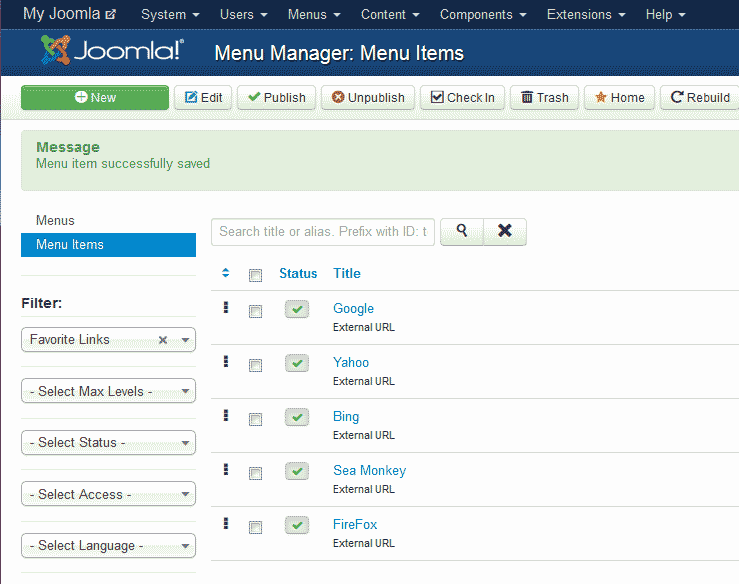Click the Joomla! logo
Screen dimensions: 739x584
(112, 52)
